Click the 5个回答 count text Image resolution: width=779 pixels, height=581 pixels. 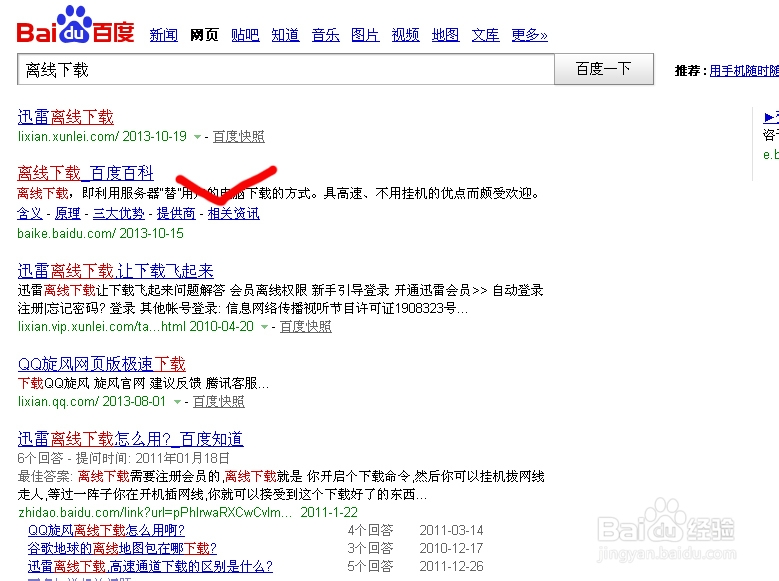[x=371, y=567]
